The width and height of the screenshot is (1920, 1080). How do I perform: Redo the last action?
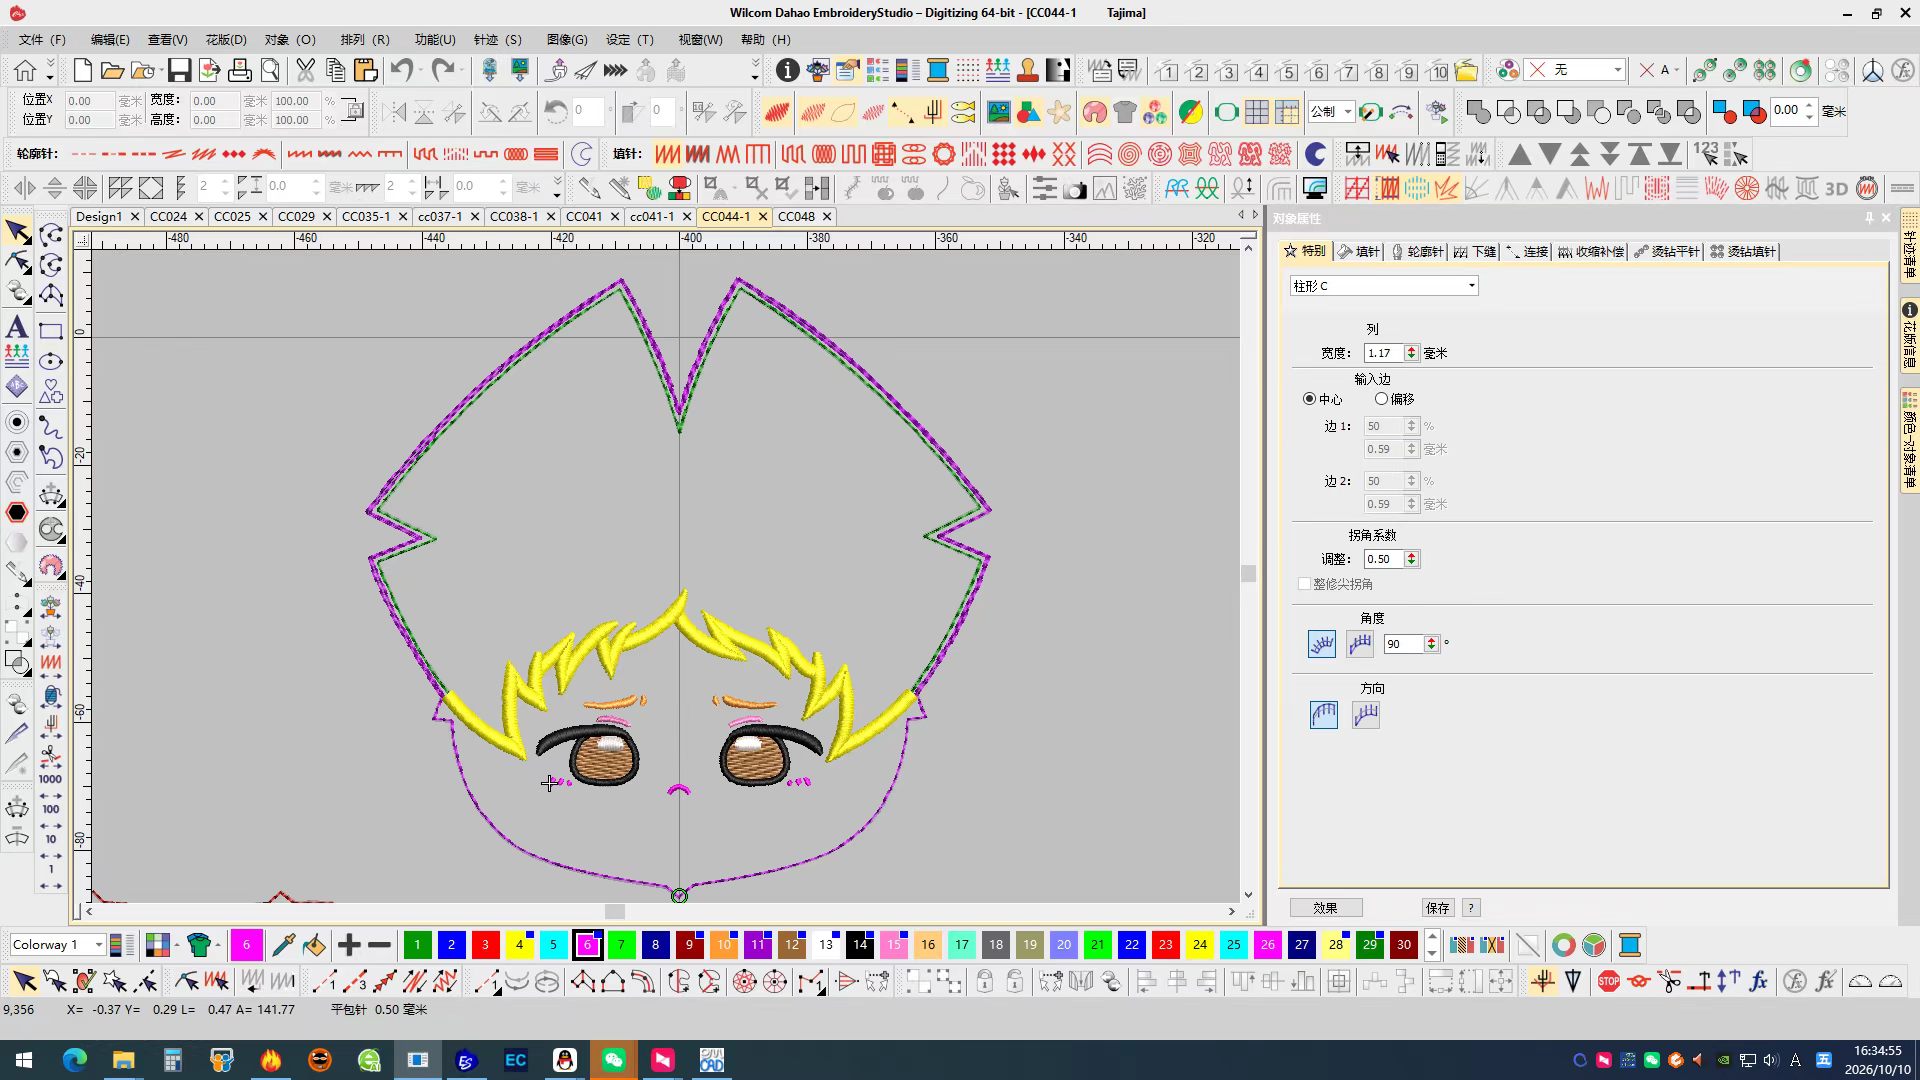coord(442,70)
